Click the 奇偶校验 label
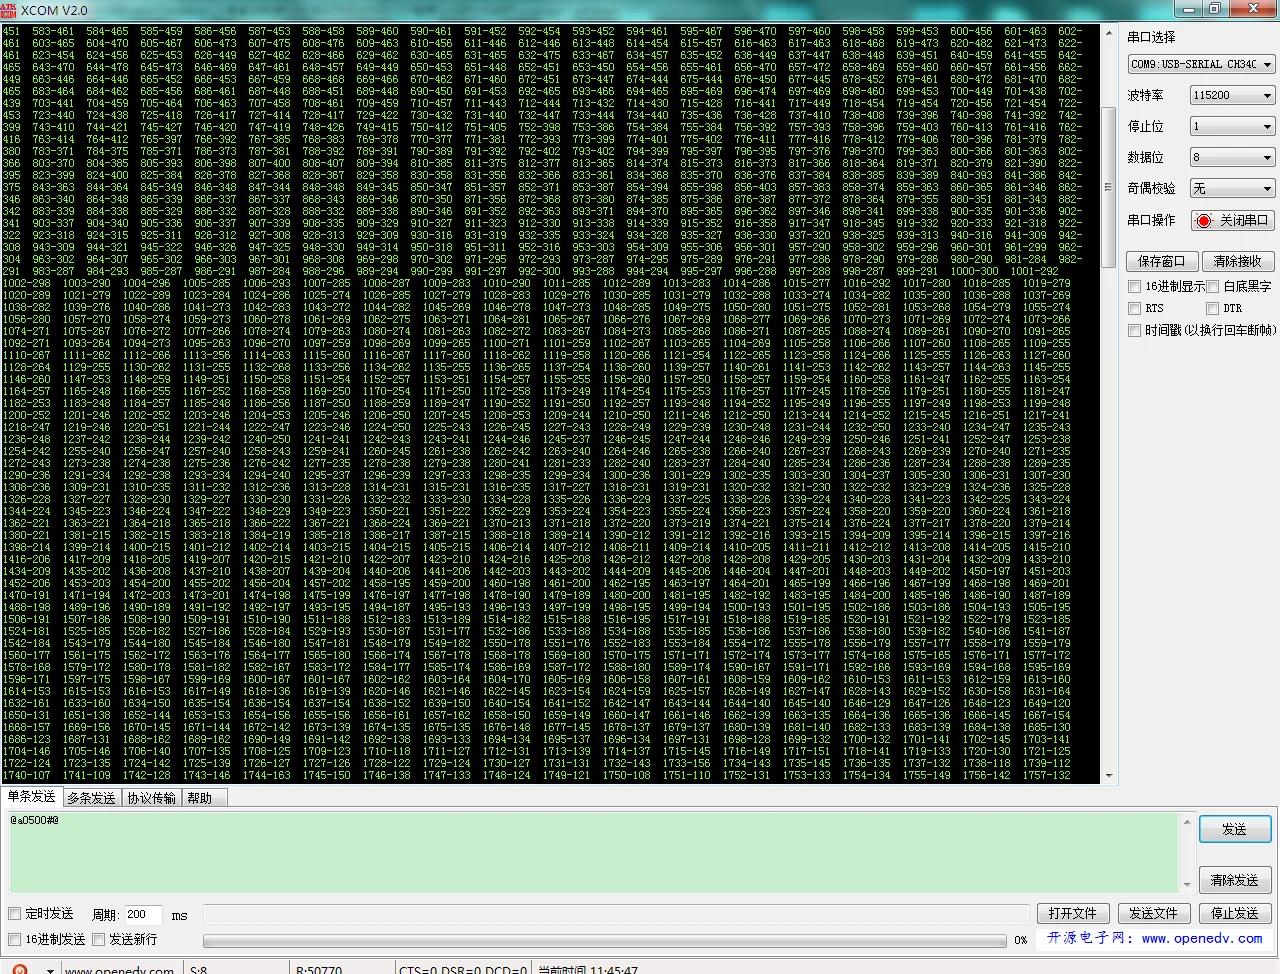 1151,188
